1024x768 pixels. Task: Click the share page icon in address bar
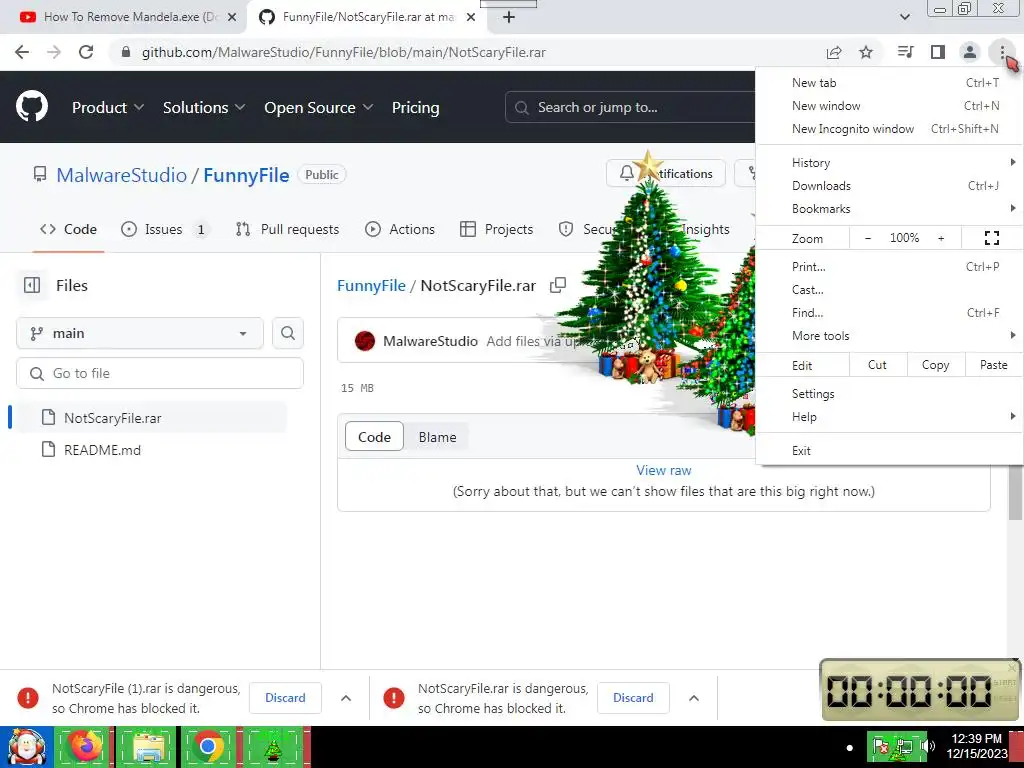click(x=834, y=52)
